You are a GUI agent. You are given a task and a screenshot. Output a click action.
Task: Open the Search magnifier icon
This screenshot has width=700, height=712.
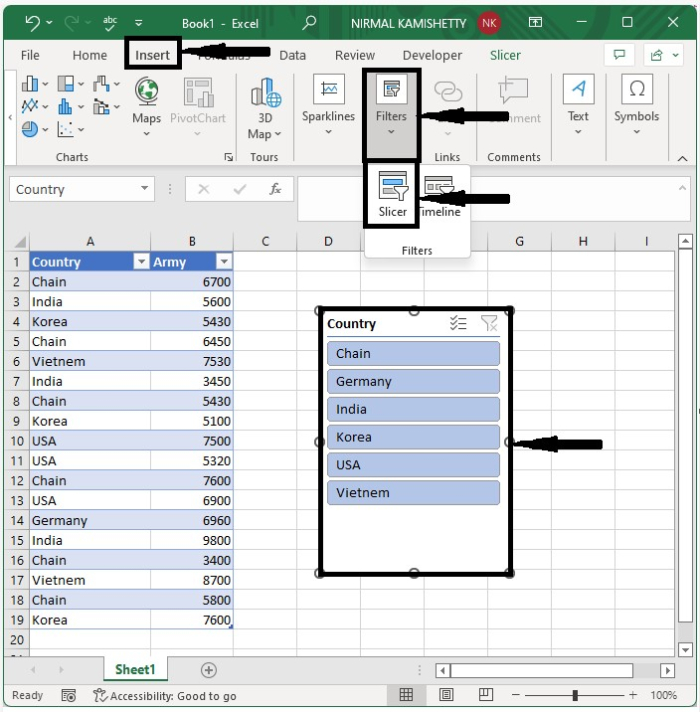[309, 22]
